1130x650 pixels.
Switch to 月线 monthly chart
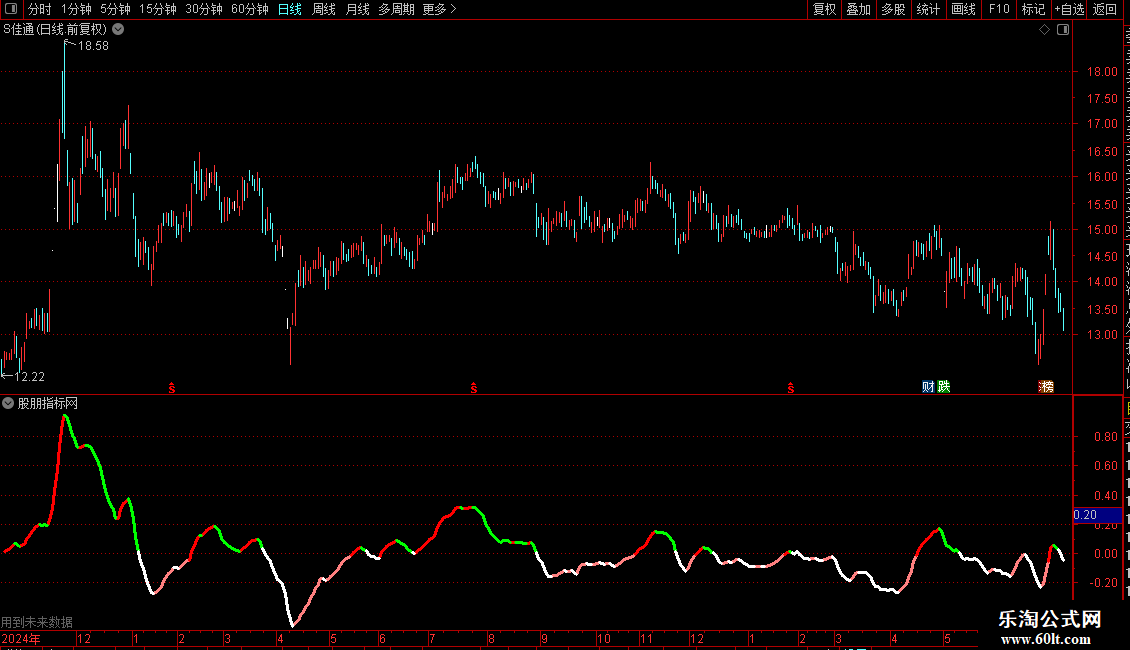(x=357, y=9)
